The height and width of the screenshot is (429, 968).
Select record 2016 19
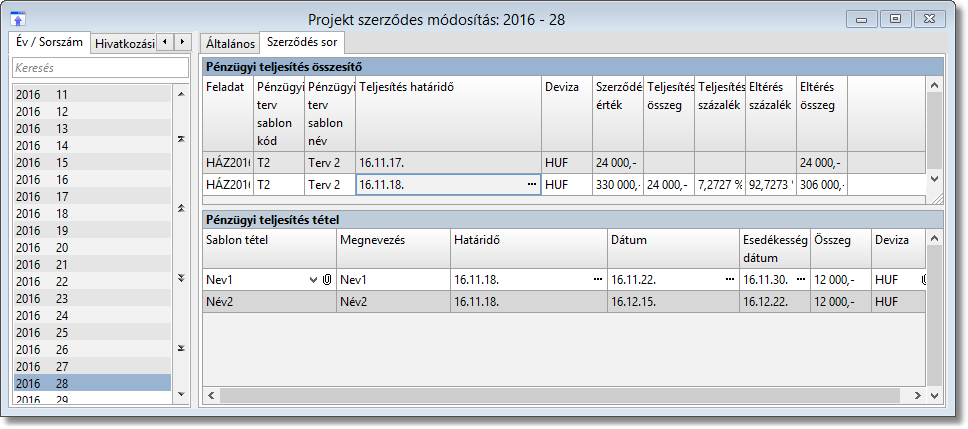(x=92, y=230)
